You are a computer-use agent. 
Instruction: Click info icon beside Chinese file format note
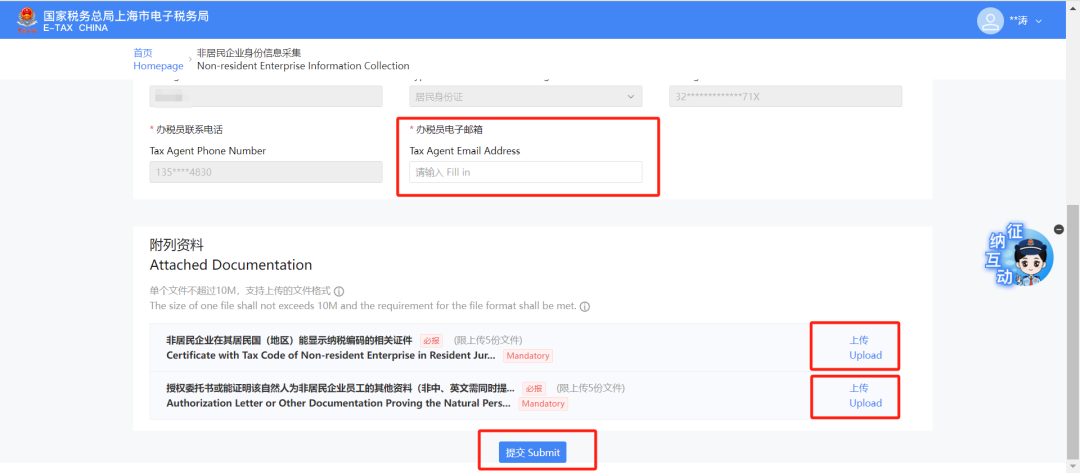pyautogui.click(x=339, y=291)
